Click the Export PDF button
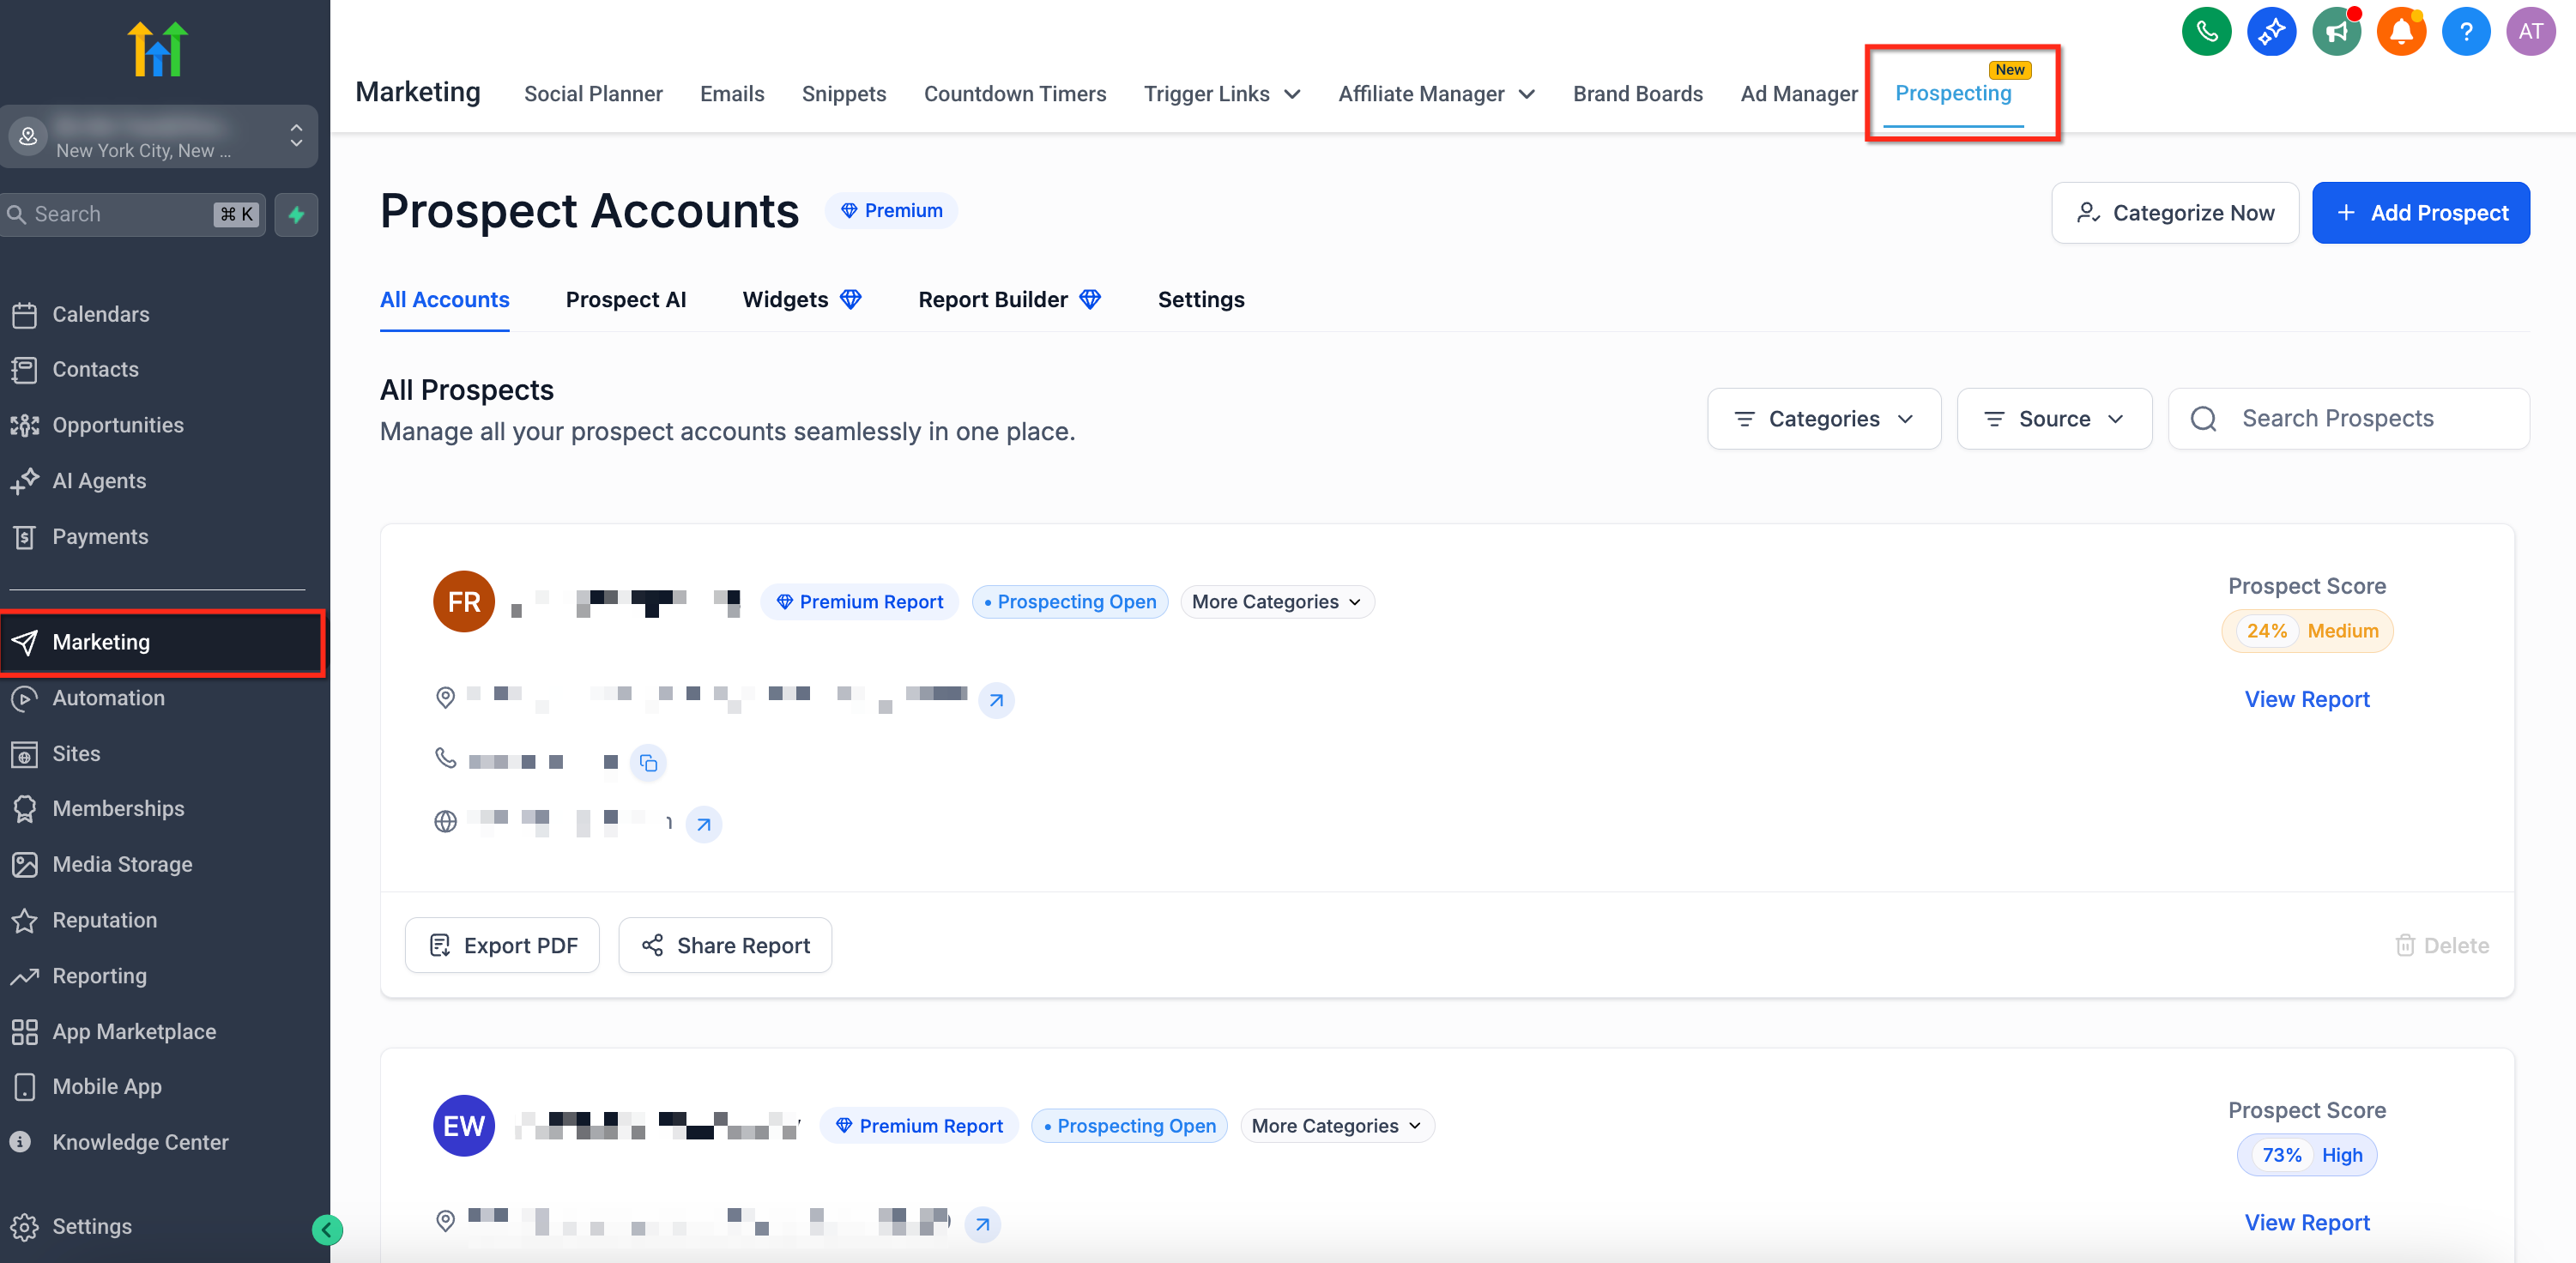This screenshot has height=1263, width=2576. pyautogui.click(x=502, y=945)
